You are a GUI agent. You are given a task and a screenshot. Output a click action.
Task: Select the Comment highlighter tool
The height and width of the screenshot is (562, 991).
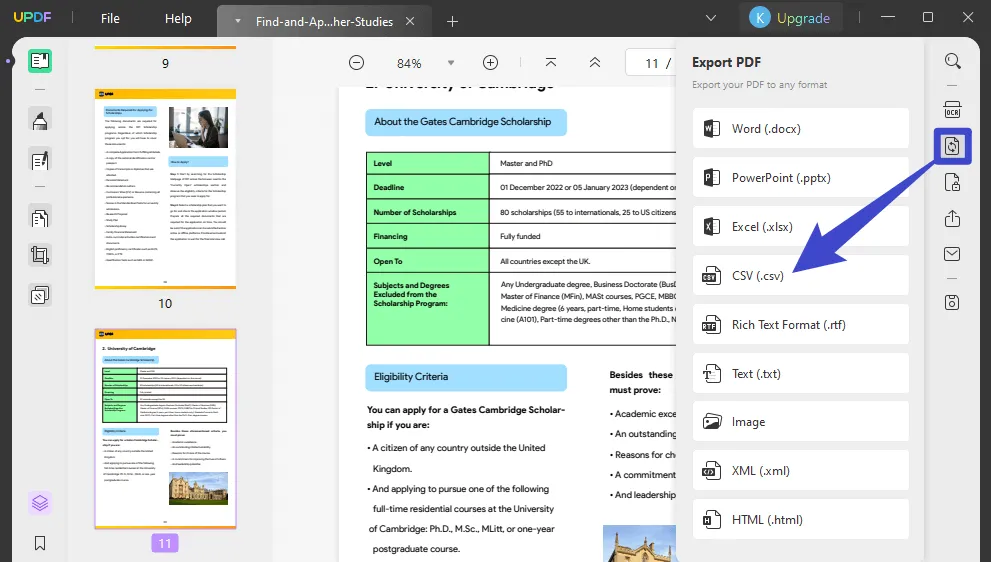pyautogui.click(x=40, y=122)
